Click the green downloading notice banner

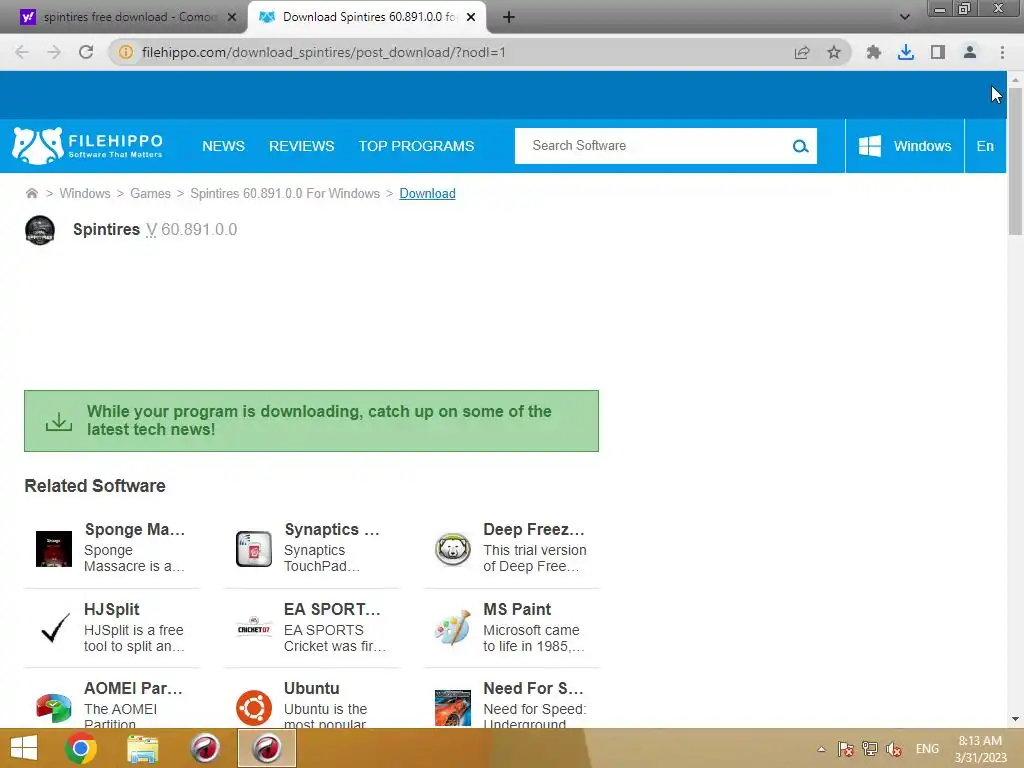[x=311, y=421]
